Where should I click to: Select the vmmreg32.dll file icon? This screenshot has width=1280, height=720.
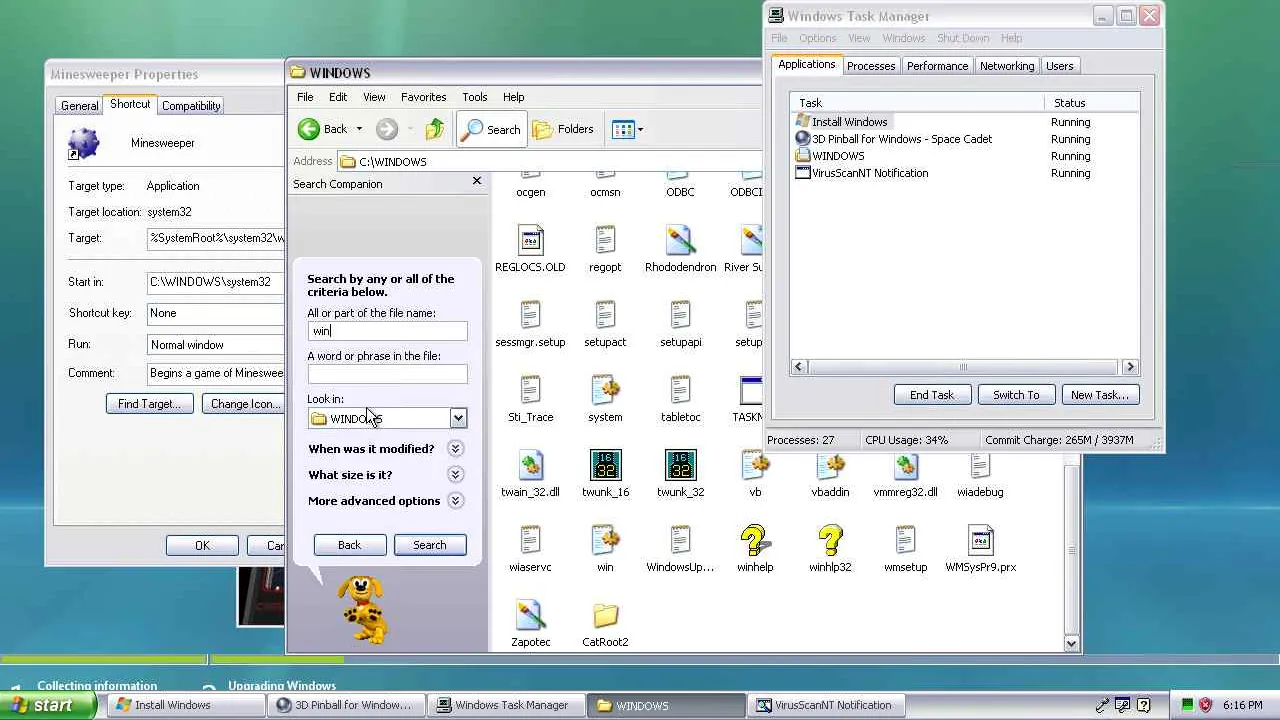905,465
